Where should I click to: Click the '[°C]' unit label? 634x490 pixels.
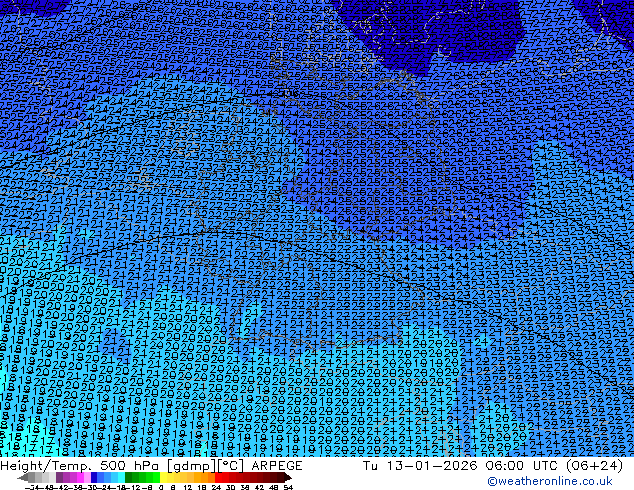[x=231, y=466]
